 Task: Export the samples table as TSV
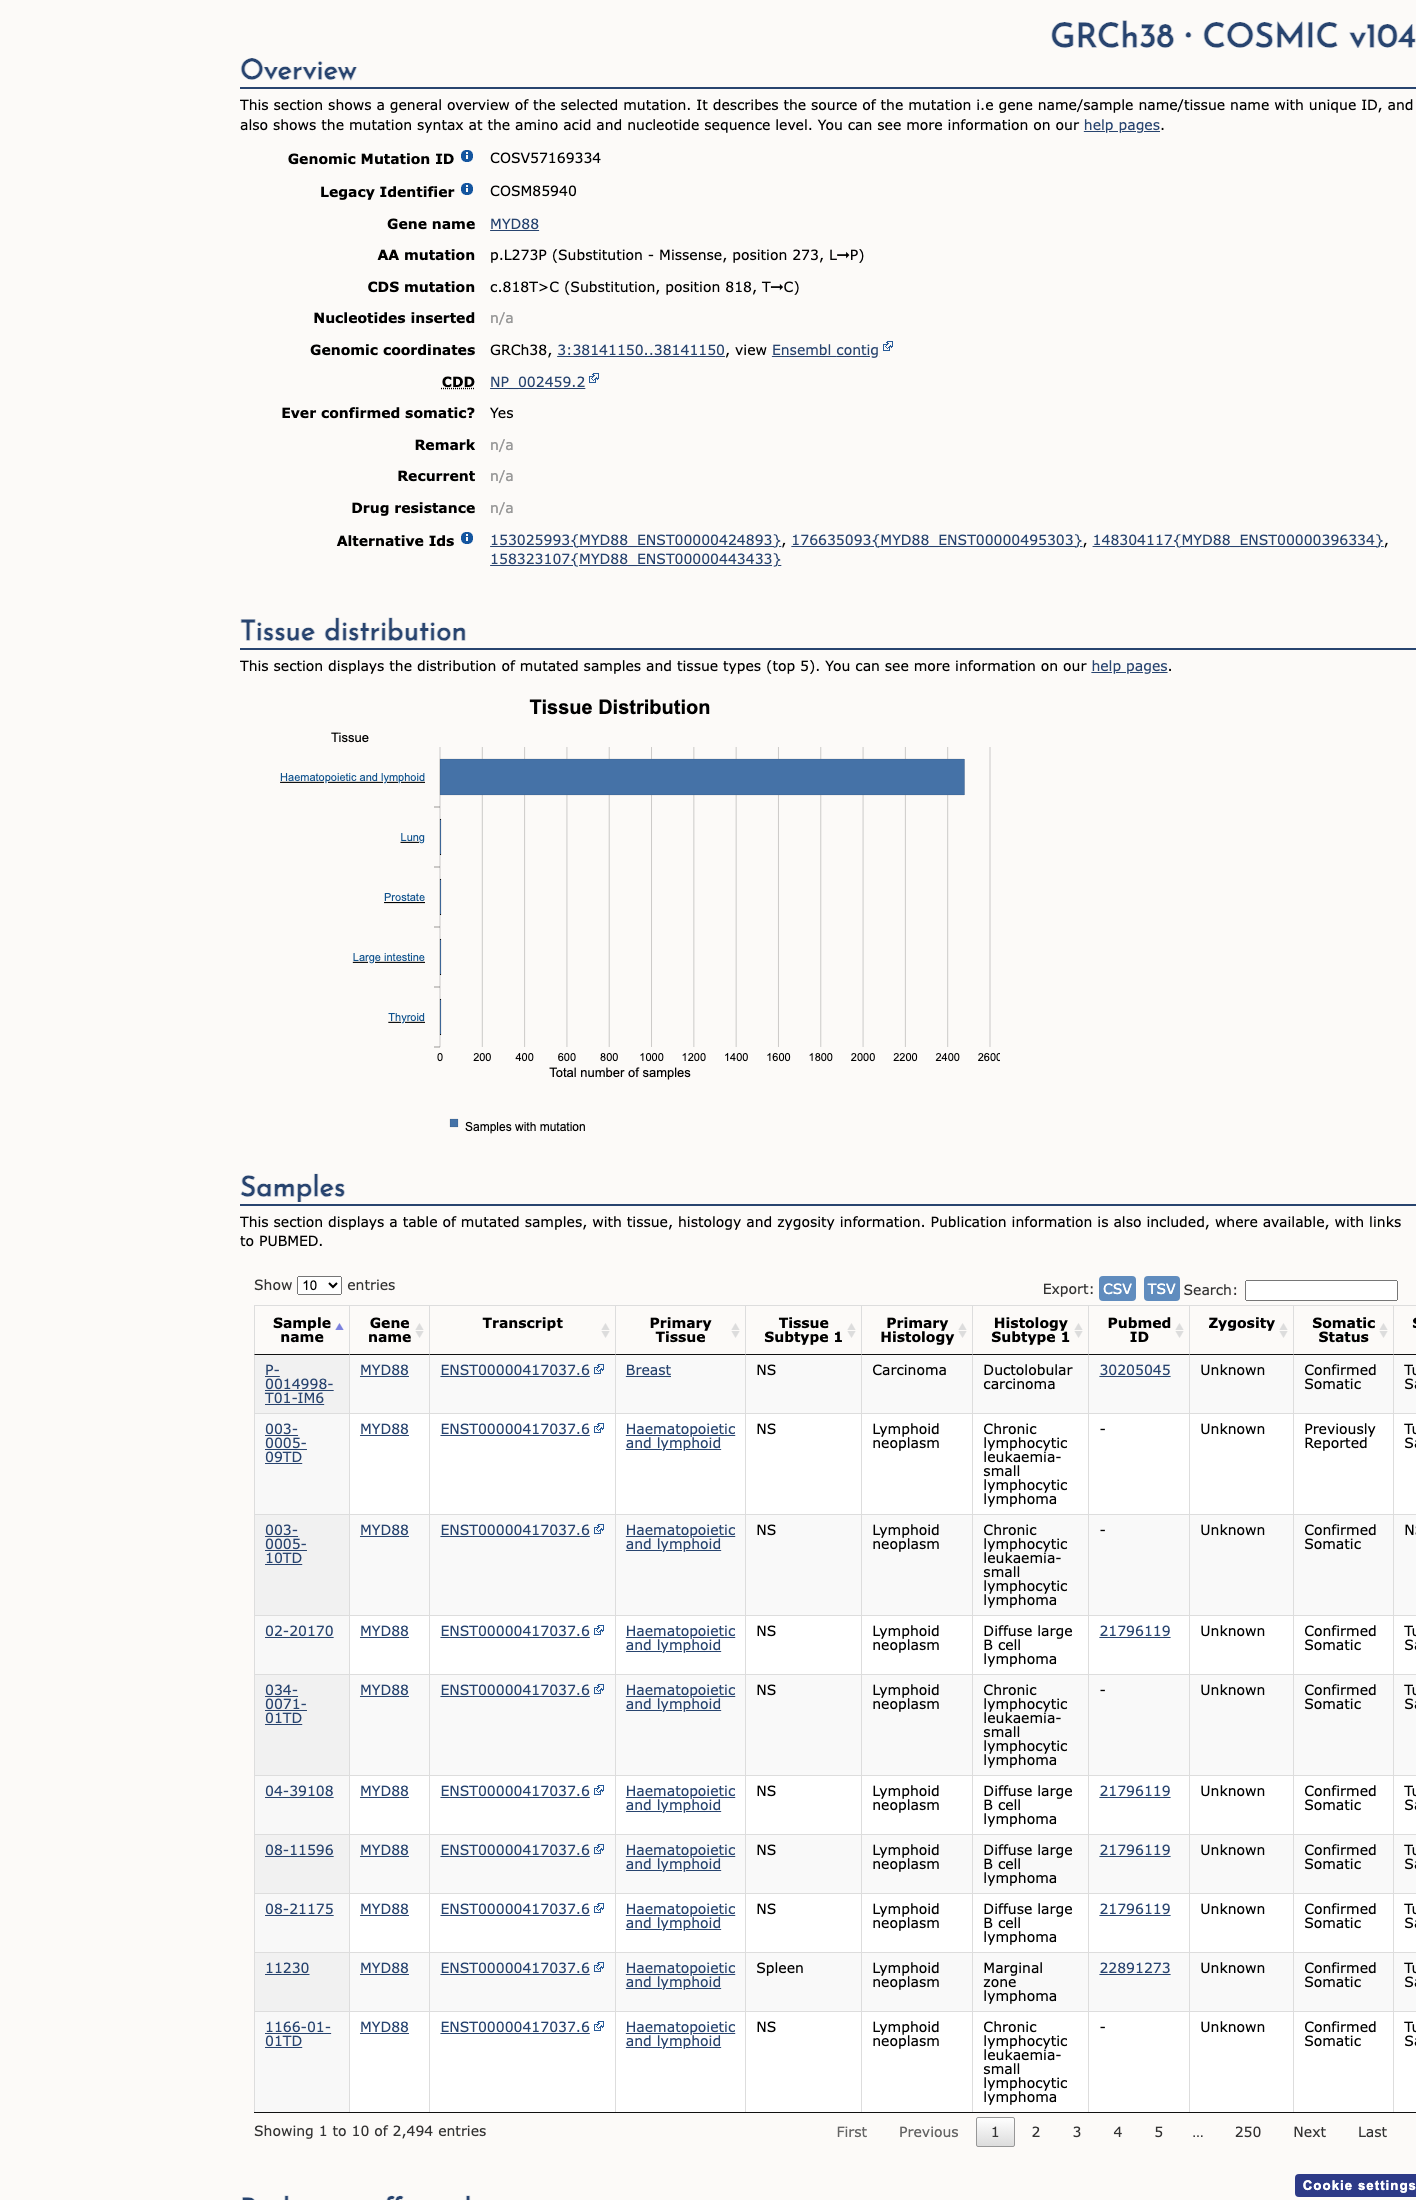1161,1289
